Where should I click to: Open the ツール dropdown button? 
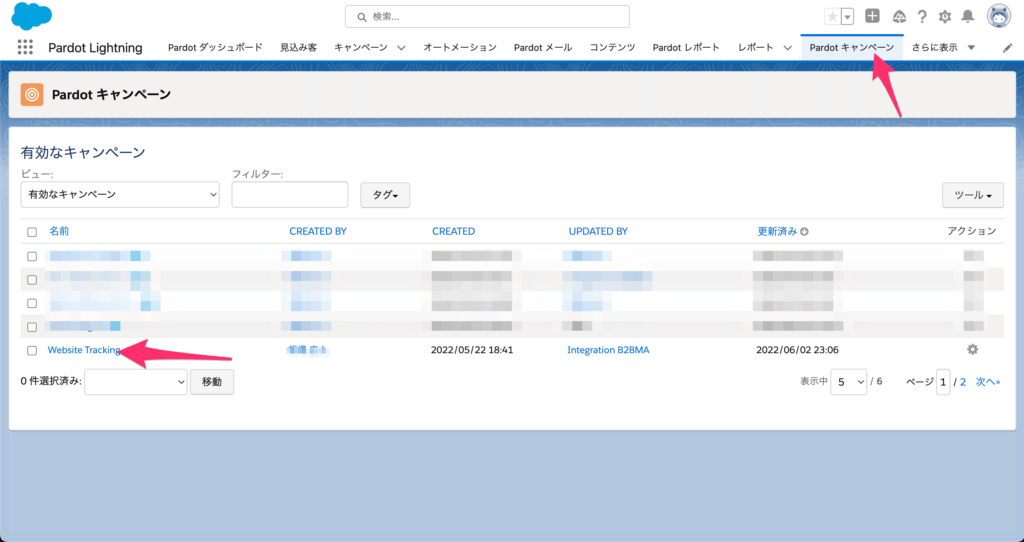point(972,195)
